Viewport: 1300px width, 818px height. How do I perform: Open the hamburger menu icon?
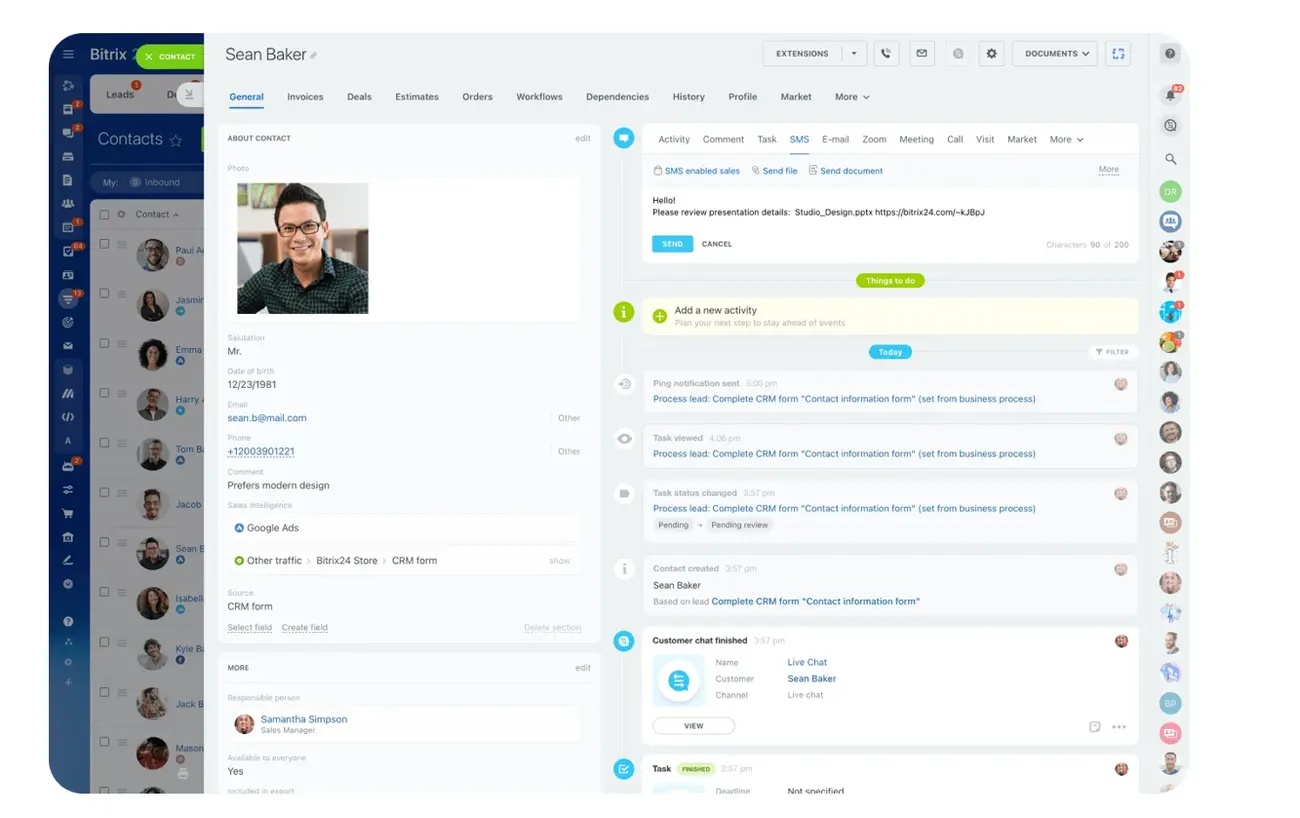pos(68,55)
